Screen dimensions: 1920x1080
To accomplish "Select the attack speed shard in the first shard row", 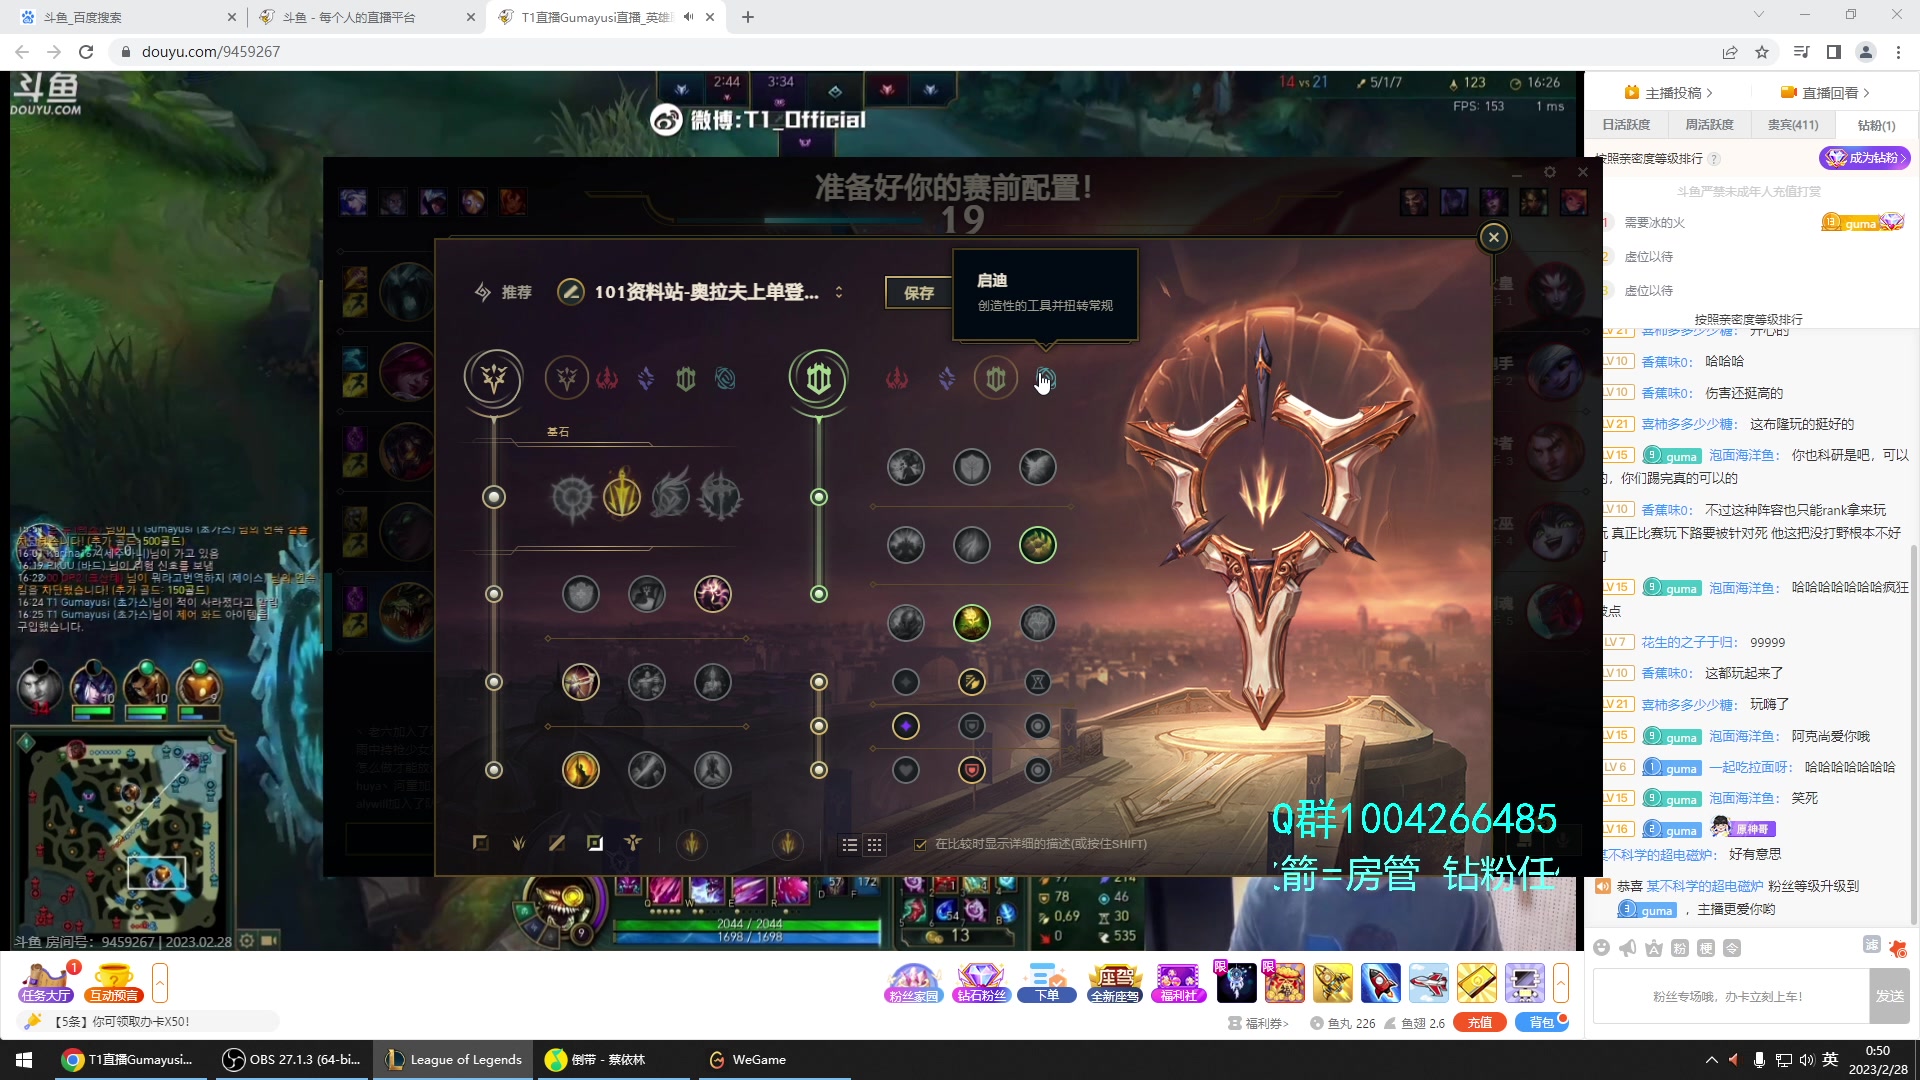I will pos(971,682).
